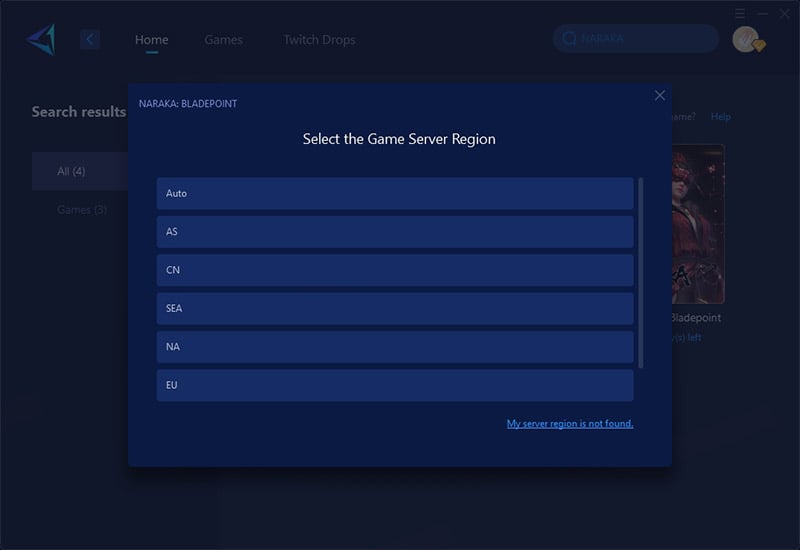Click the back arrow button
The image size is (800, 550).
tap(90, 39)
